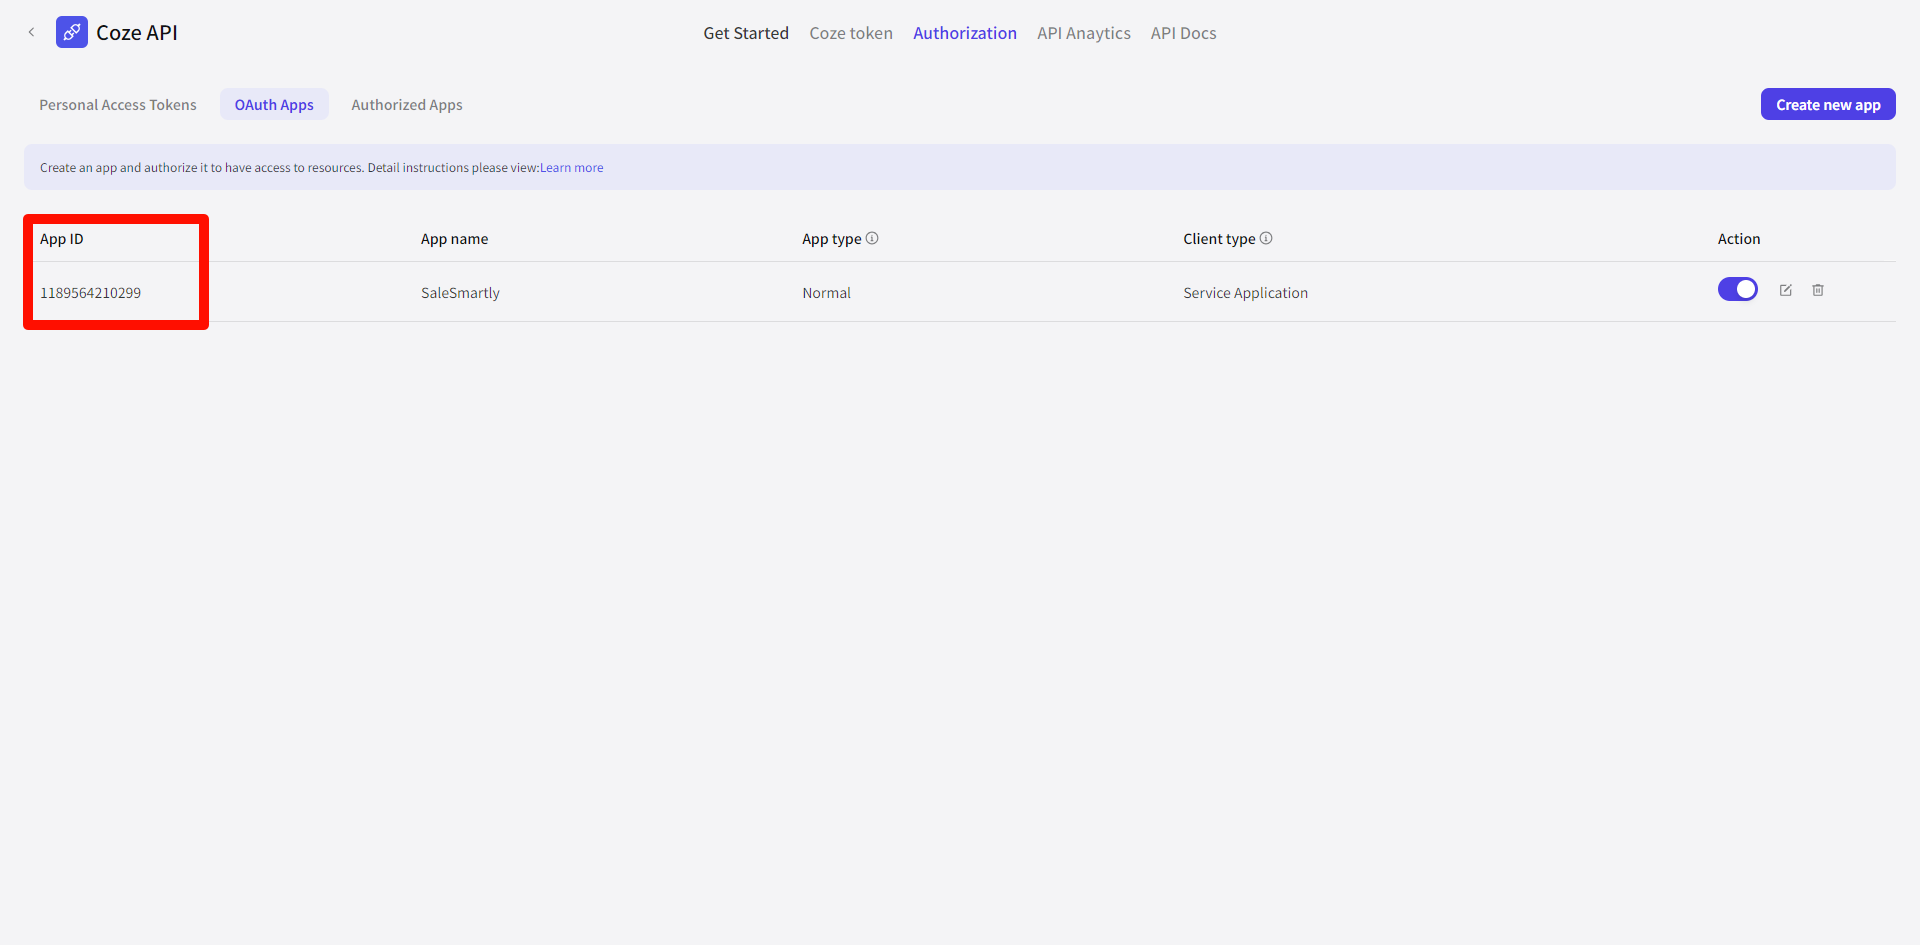
Task: Click the Coze API logo icon
Action: (x=72, y=33)
